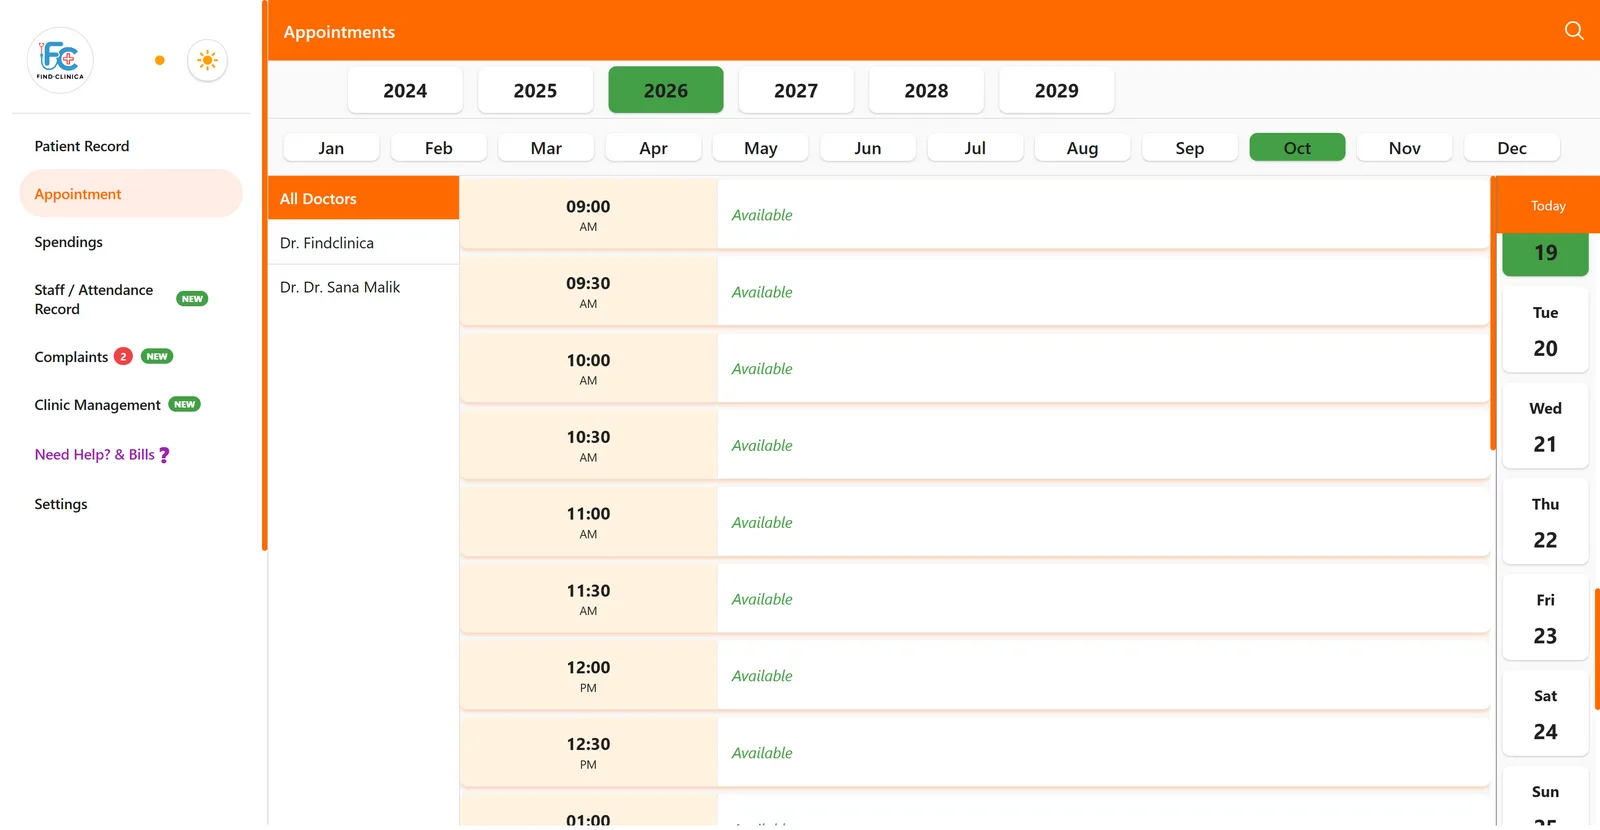This screenshot has height=830, width=1600.
Task: Select year 2024
Action: coord(405,90)
